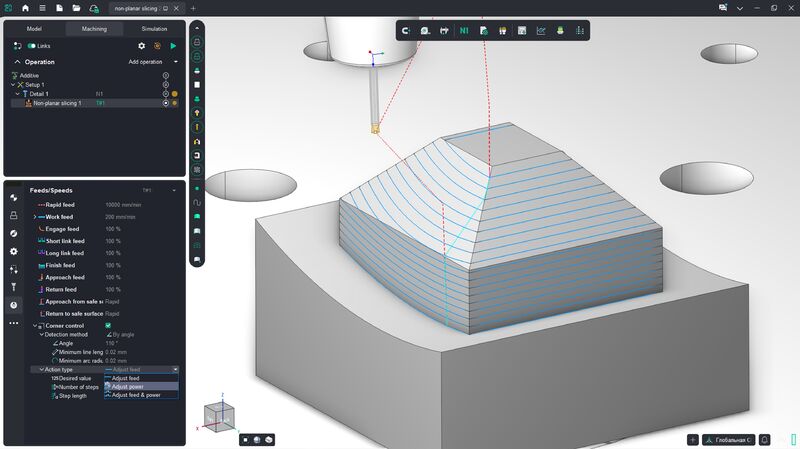
Task: Switch to the Simulation tab
Action: click(x=154, y=29)
